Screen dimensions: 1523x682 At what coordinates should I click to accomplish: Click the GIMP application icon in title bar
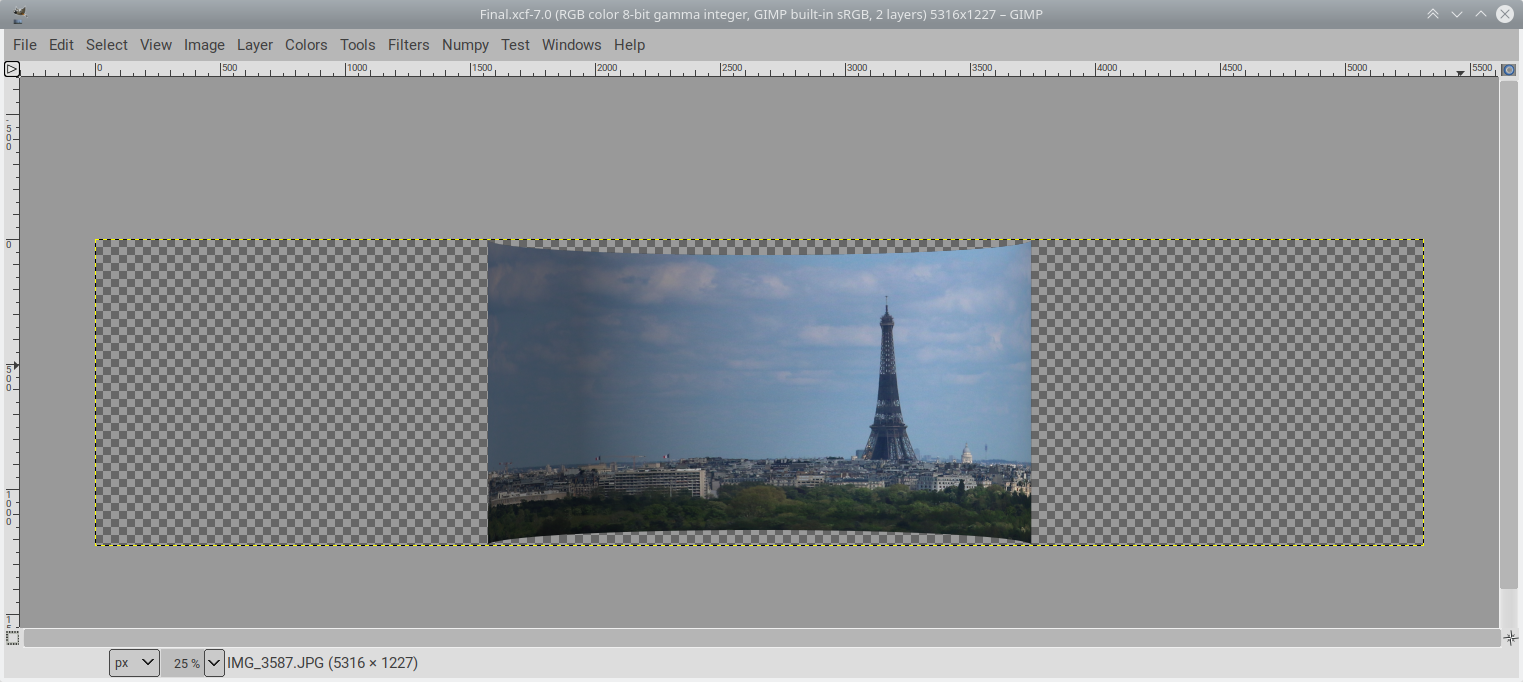pos(19,14)
